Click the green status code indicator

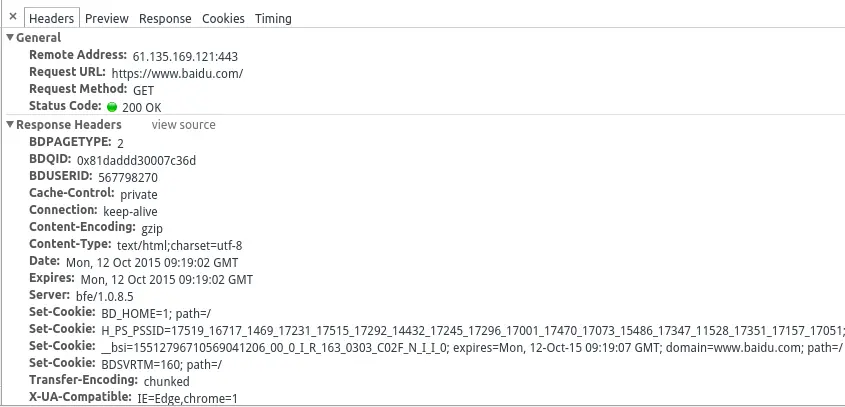pyautogui.click(x=112, y=107)
